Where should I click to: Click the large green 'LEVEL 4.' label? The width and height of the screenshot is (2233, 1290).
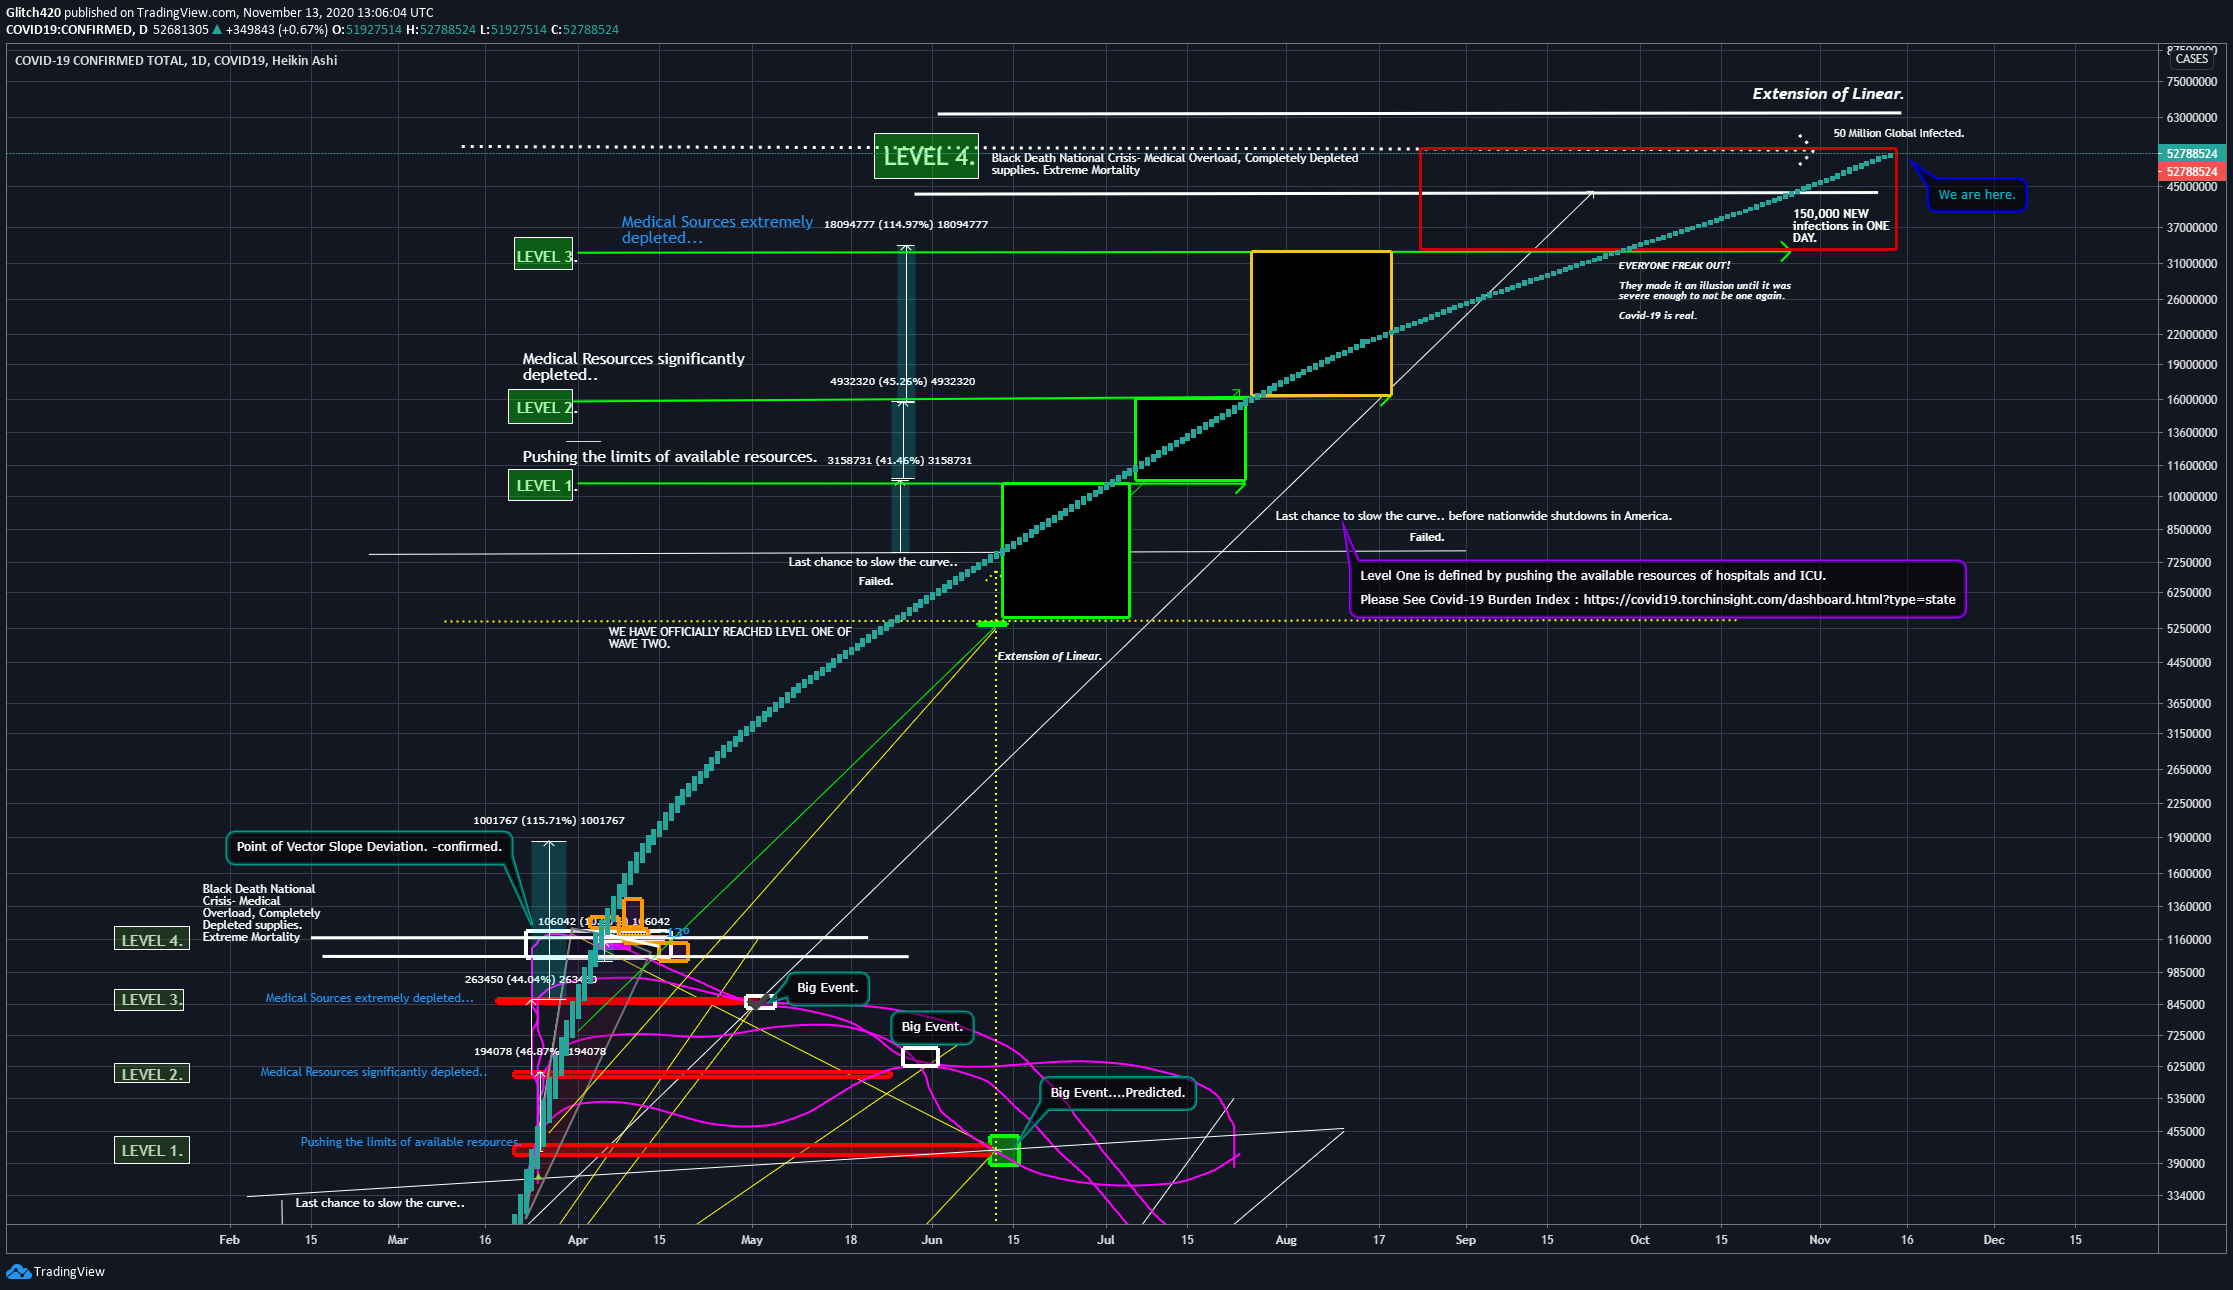click(926, 156)
